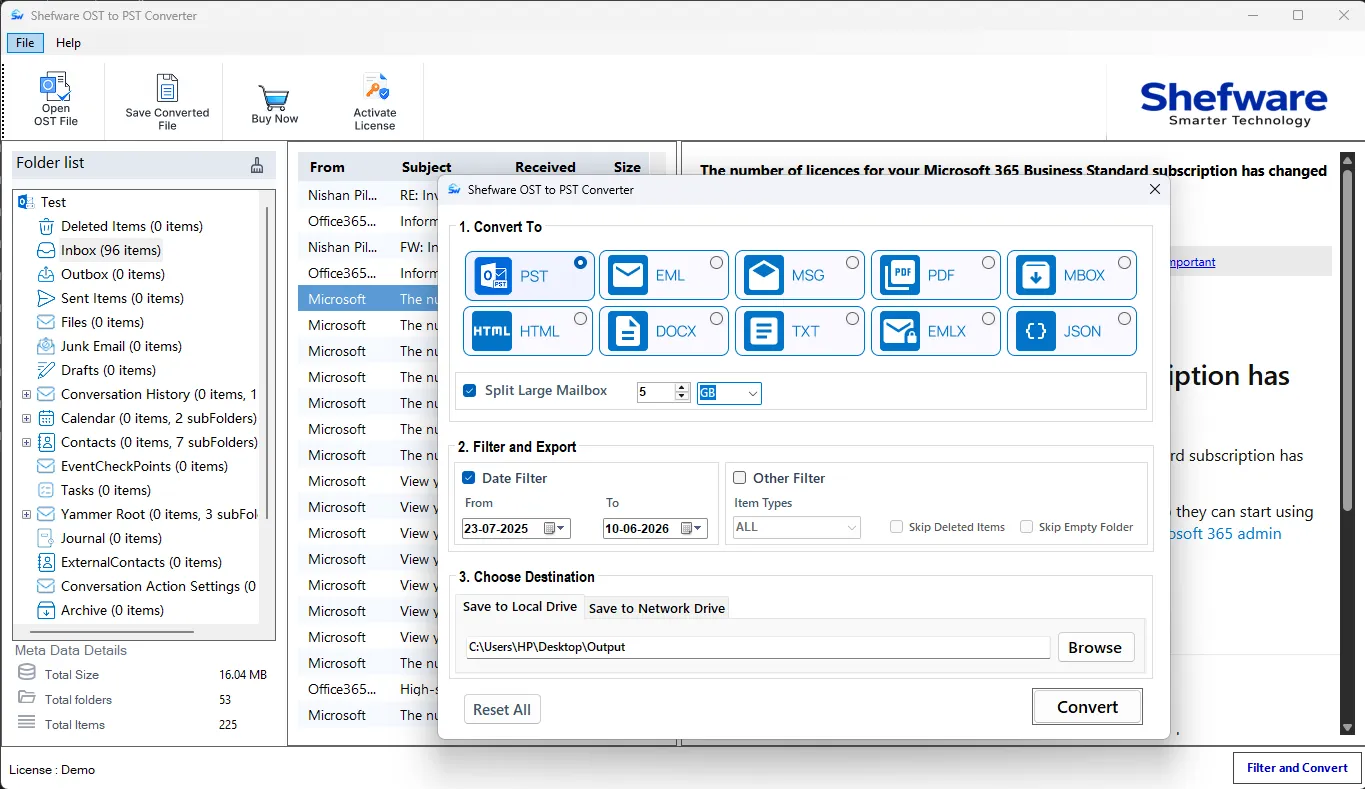Click the destination path input field
The image size is (1365, 789).
pyautogui.click(x=758, y=647)
